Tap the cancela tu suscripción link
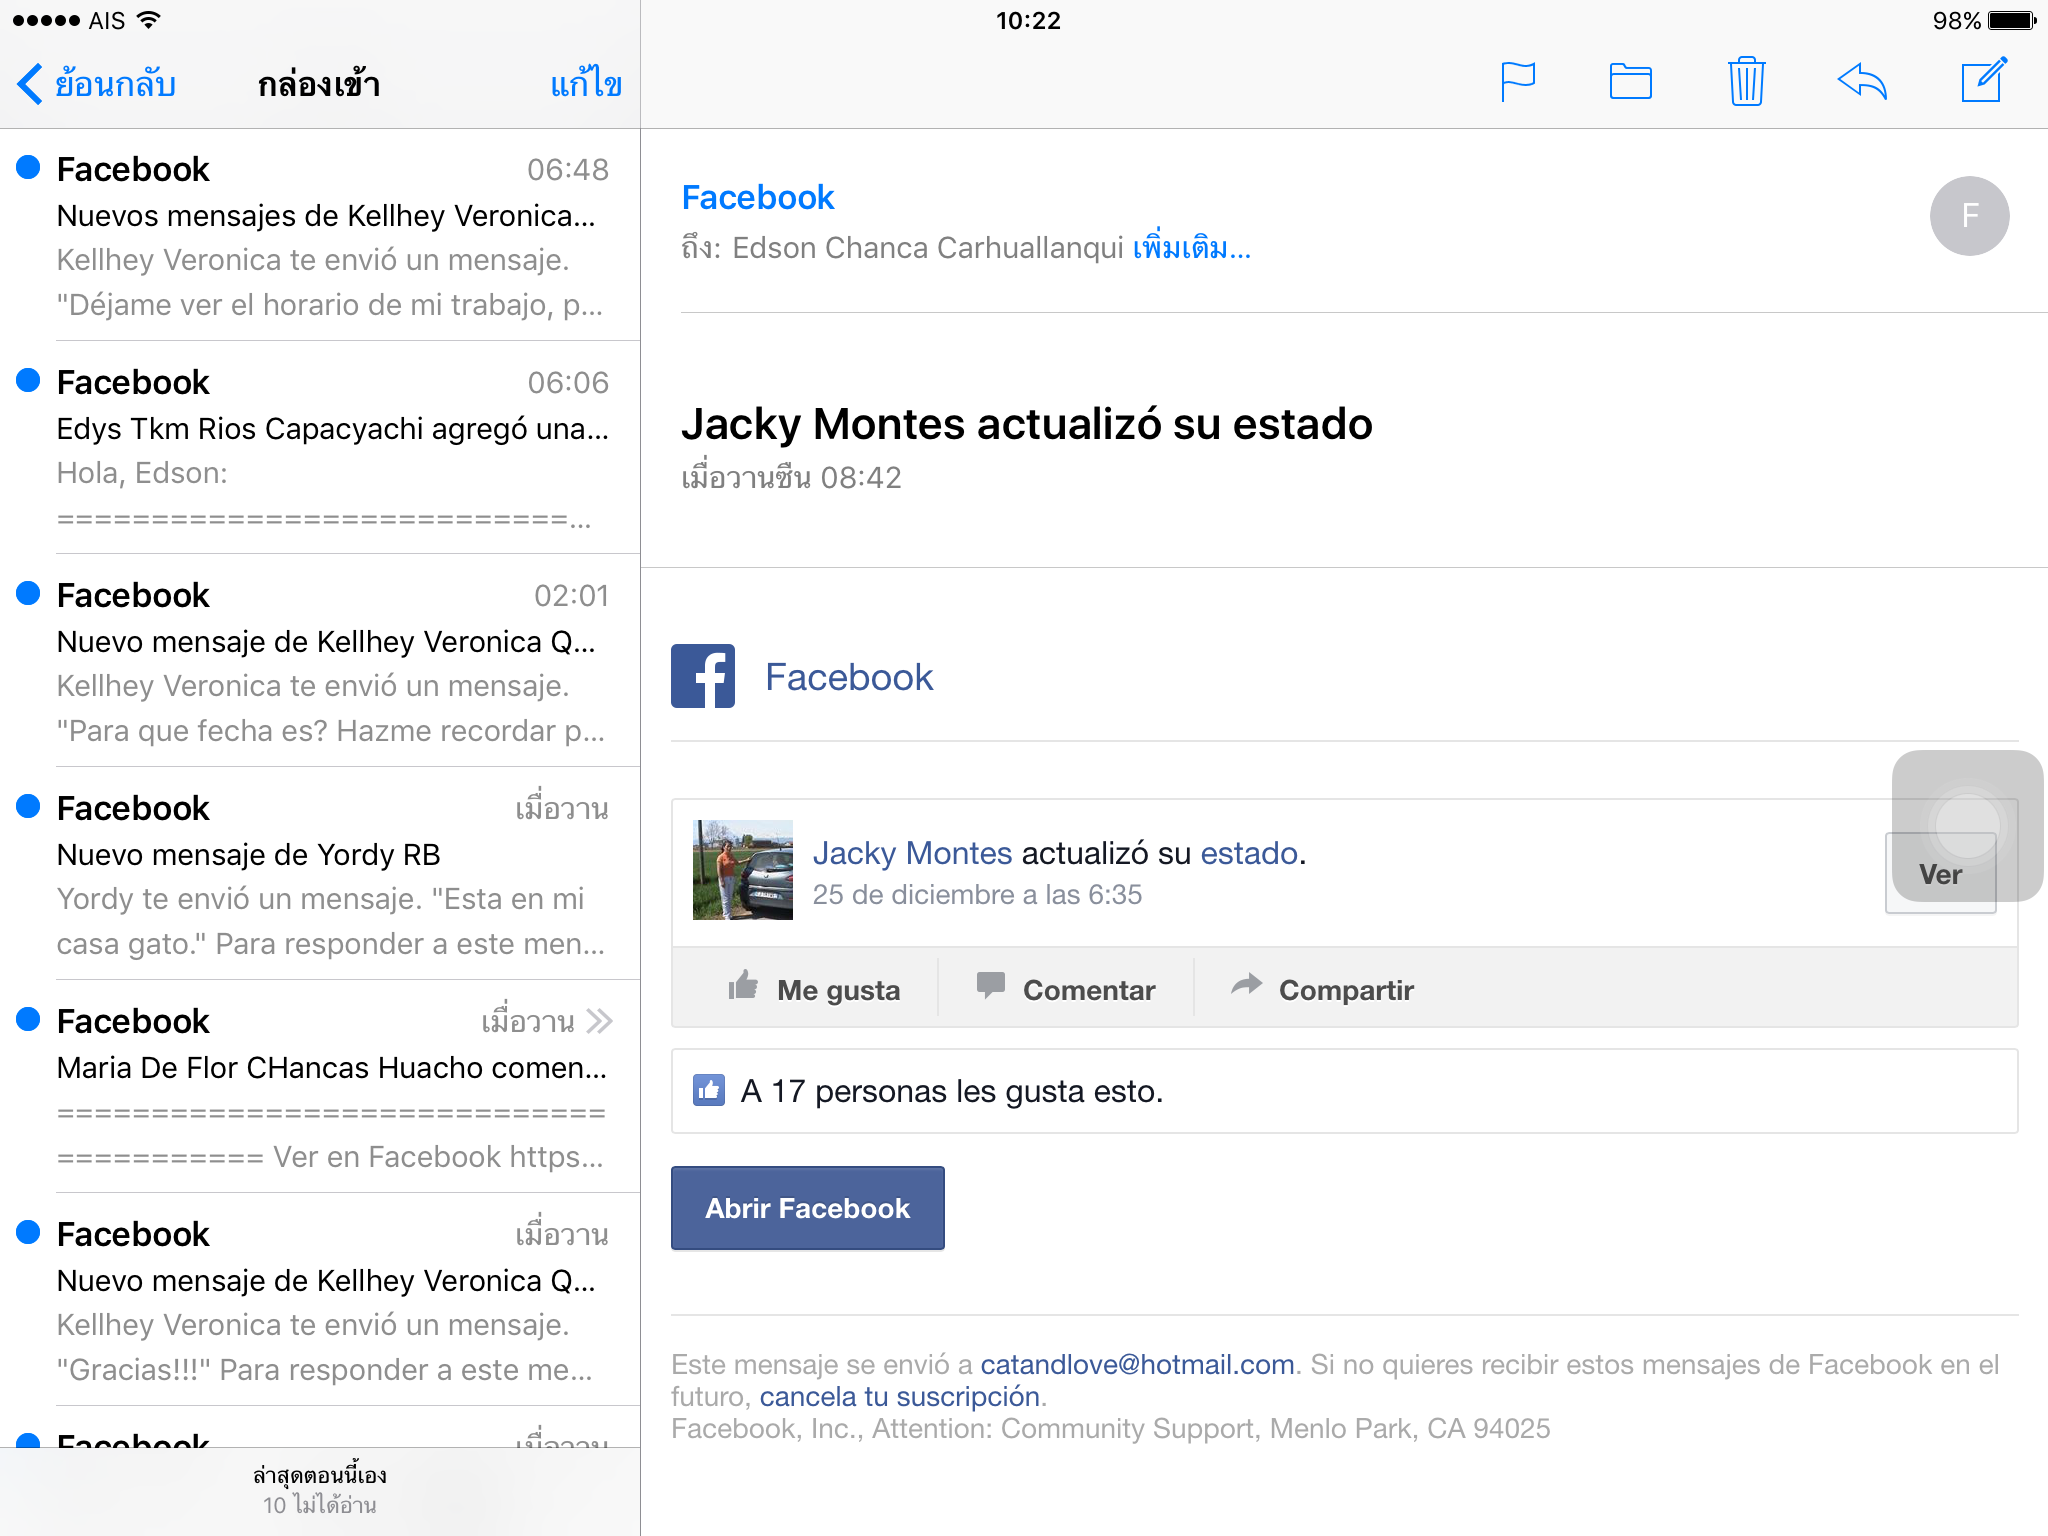2048x1536 pixels. (900, 1396)
